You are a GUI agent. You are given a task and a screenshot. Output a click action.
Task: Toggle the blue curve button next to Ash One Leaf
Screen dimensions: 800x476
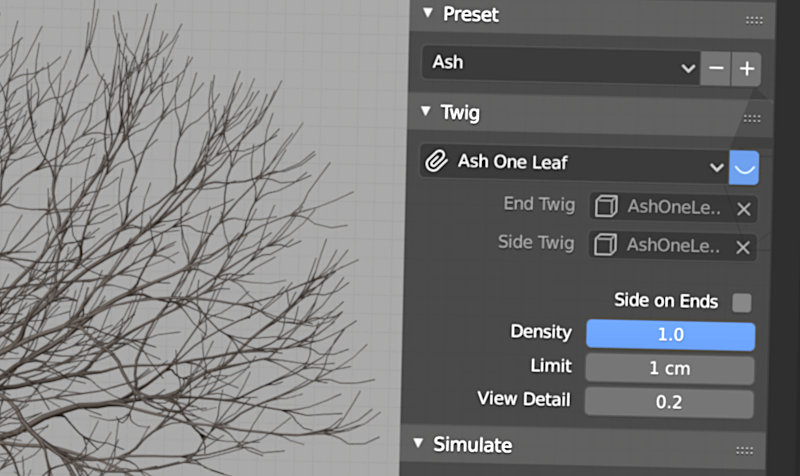(x=744, y=168)
